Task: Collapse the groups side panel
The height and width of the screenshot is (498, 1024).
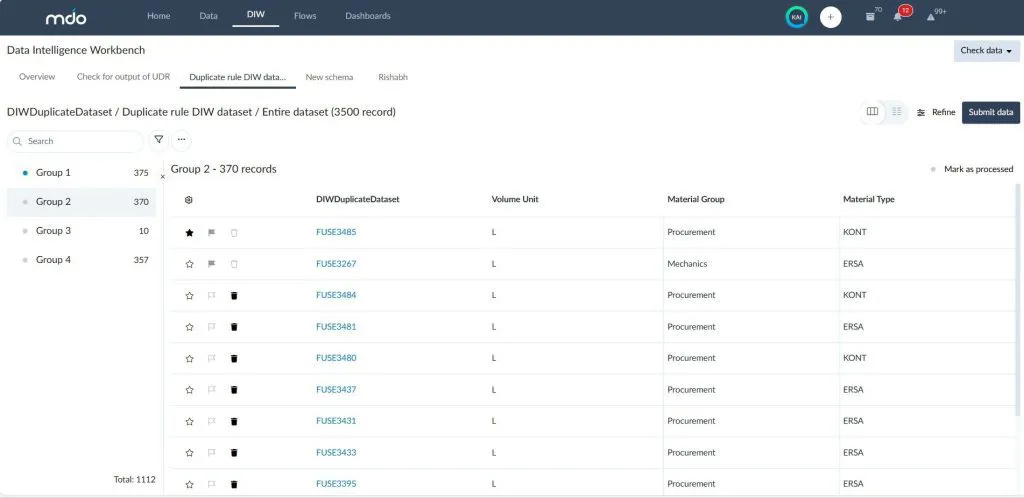Action: point(163,176)
